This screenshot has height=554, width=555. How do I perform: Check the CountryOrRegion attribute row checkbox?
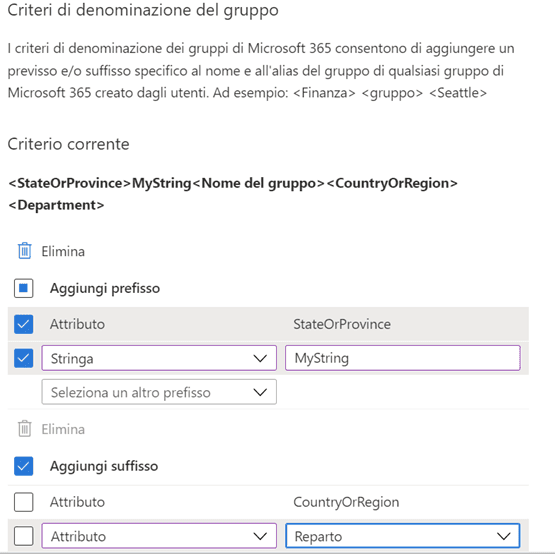point(24,502)
